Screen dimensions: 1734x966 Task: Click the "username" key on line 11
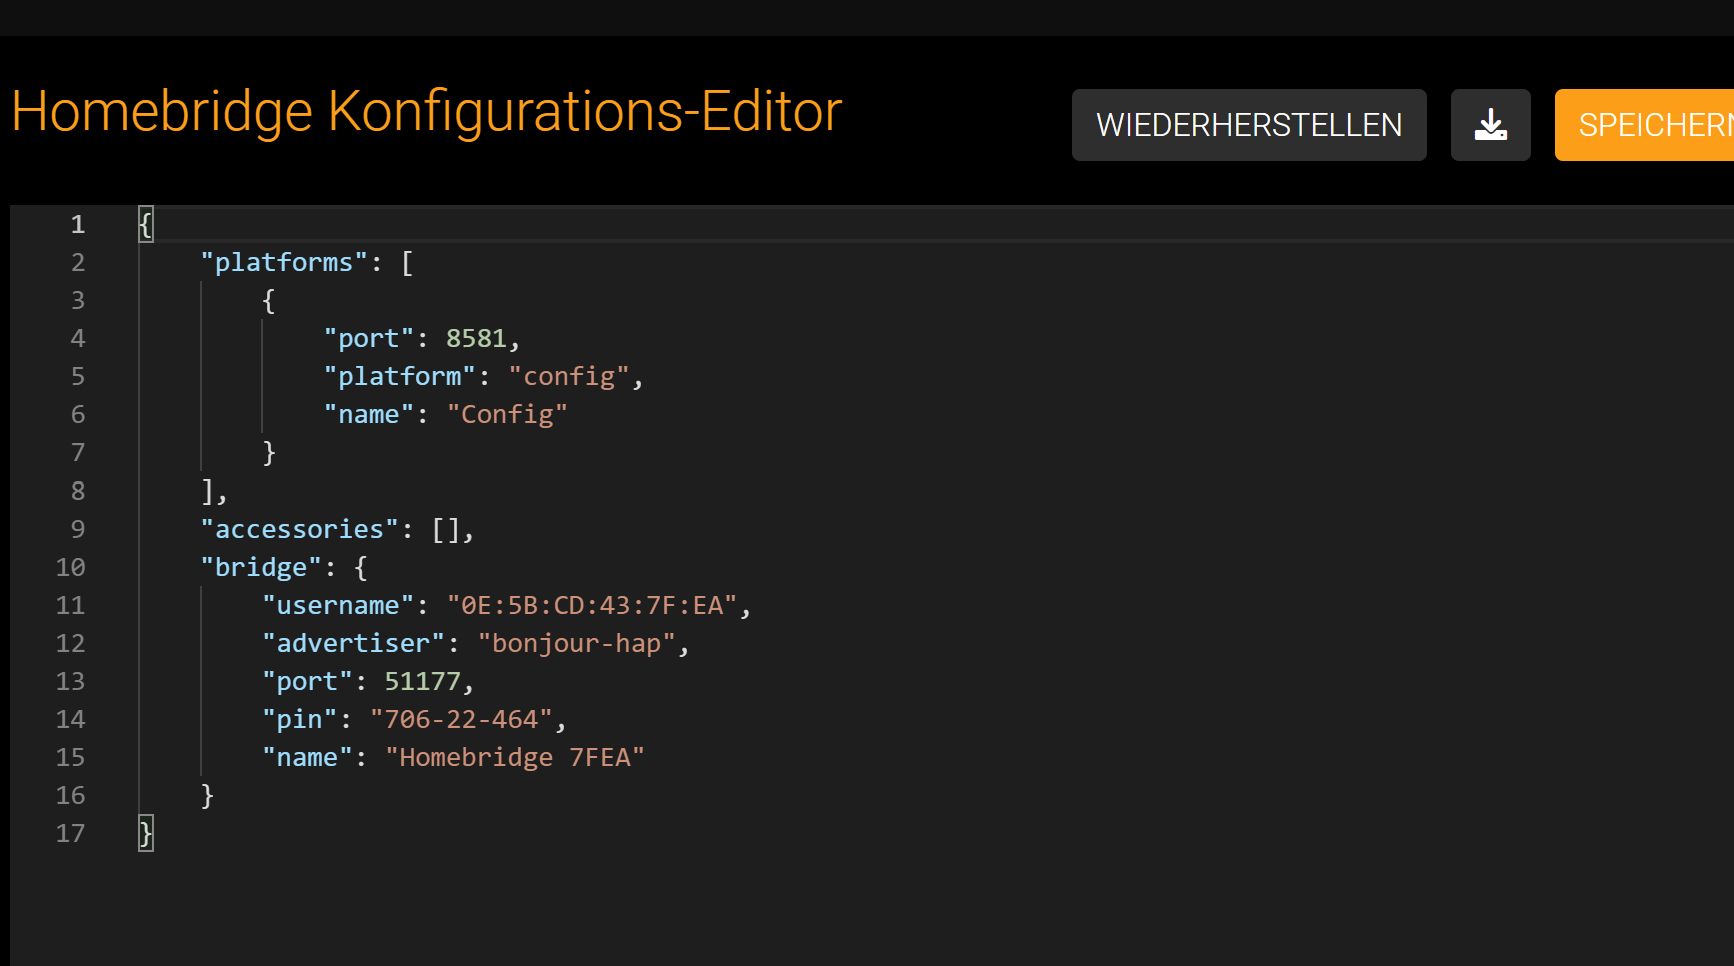pyautogui.click(x=338, y=606)
